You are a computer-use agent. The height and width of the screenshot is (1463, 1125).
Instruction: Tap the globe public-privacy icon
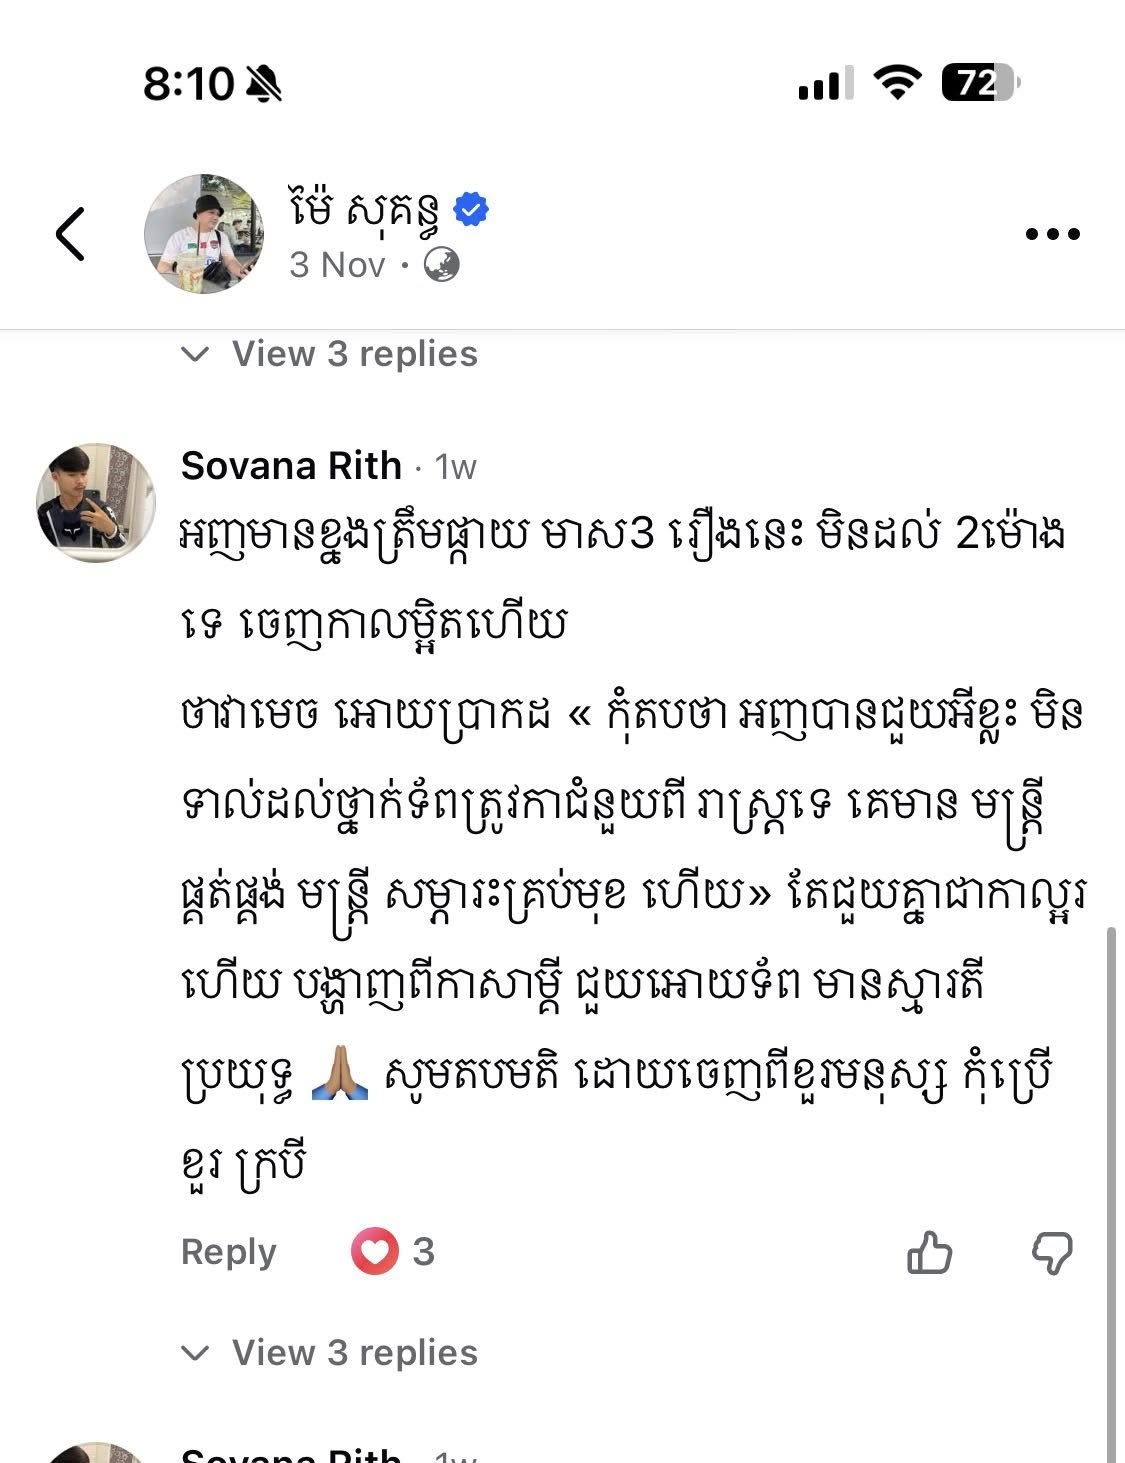click(442, 265)
